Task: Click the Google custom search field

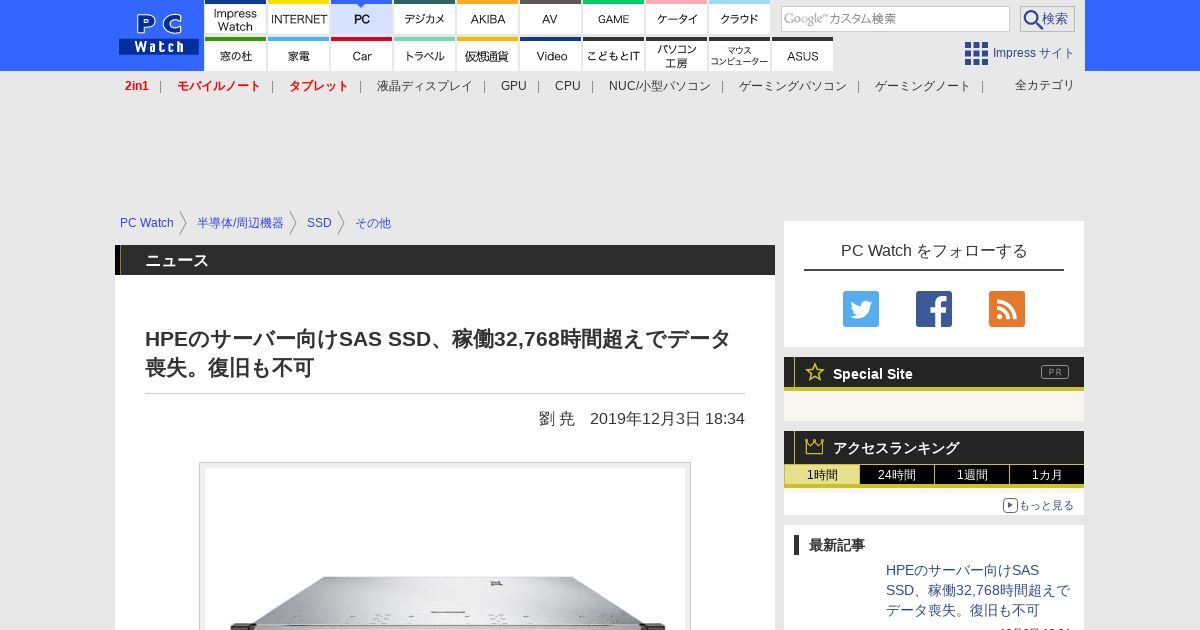Action: click(895, 19)
